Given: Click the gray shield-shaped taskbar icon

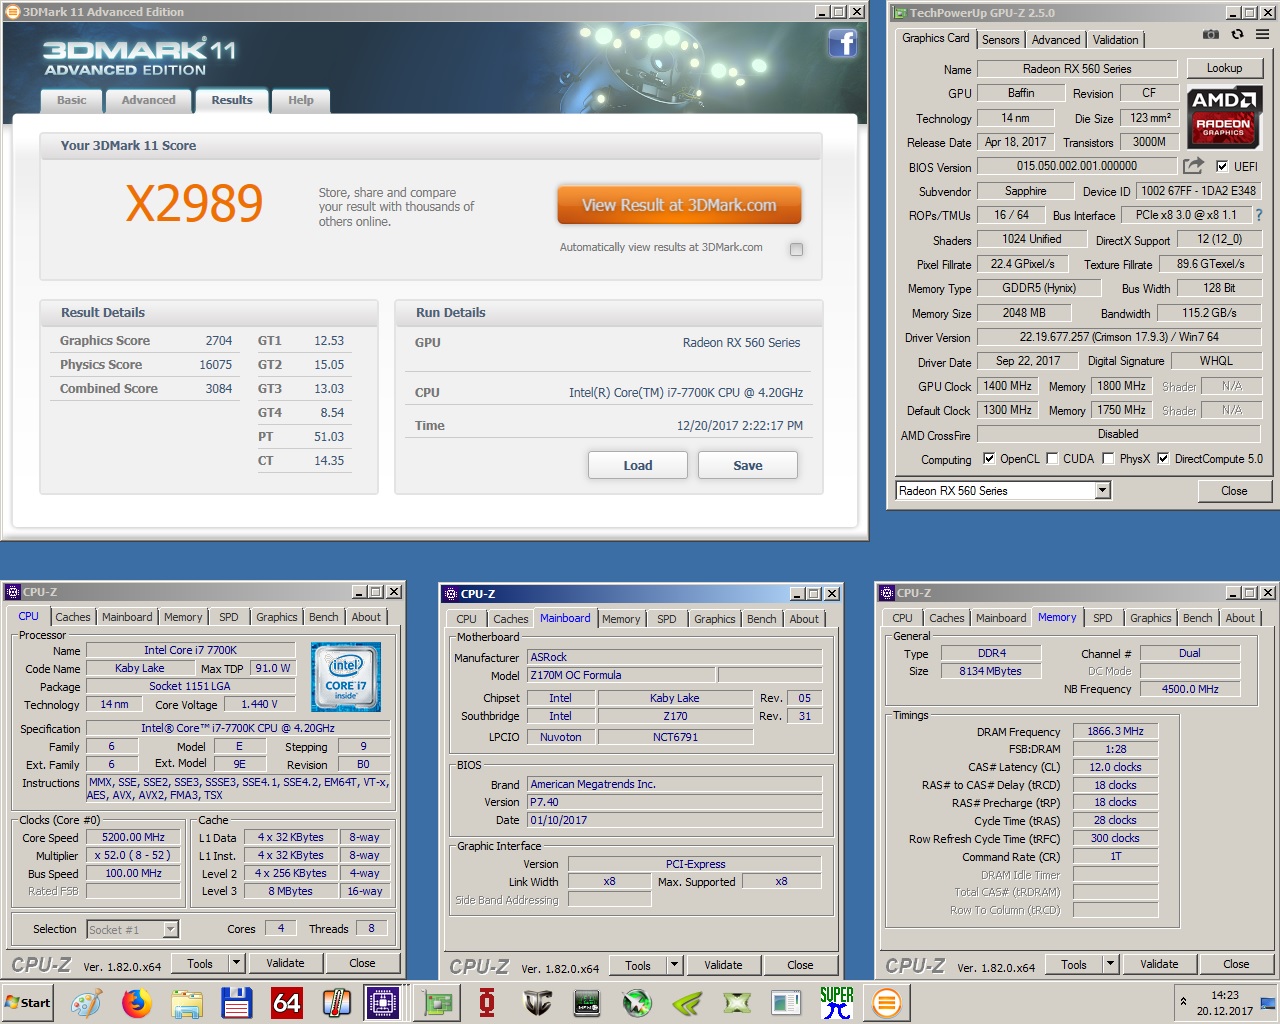Looking at the screenshot, I should coord(537,1002).
